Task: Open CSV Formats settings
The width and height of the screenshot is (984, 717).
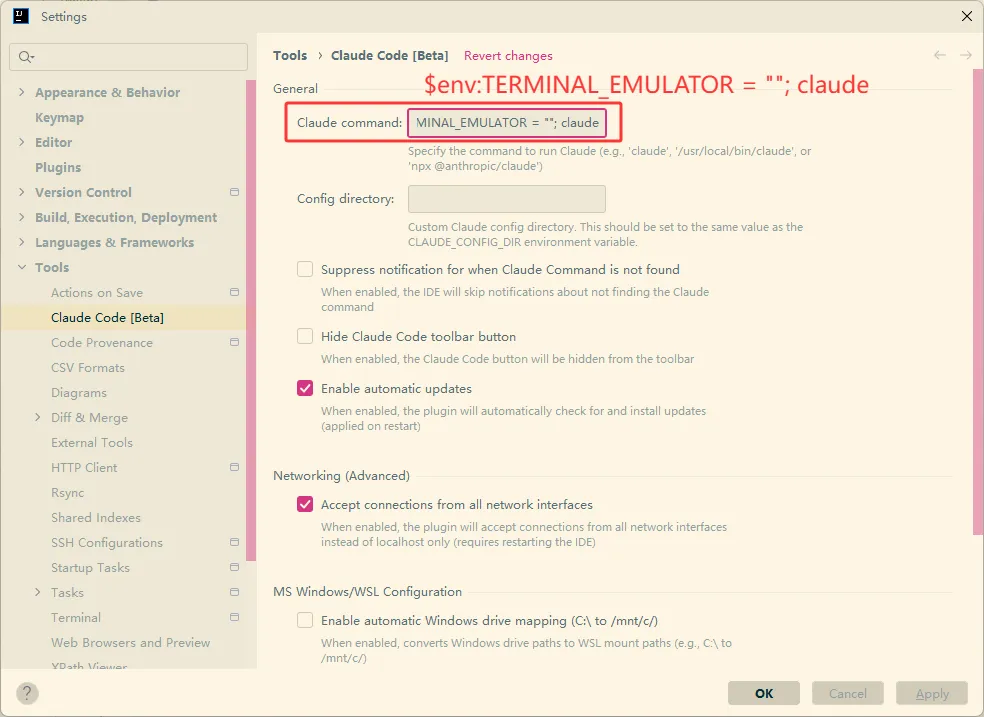Action: click(x=88, y=368)
